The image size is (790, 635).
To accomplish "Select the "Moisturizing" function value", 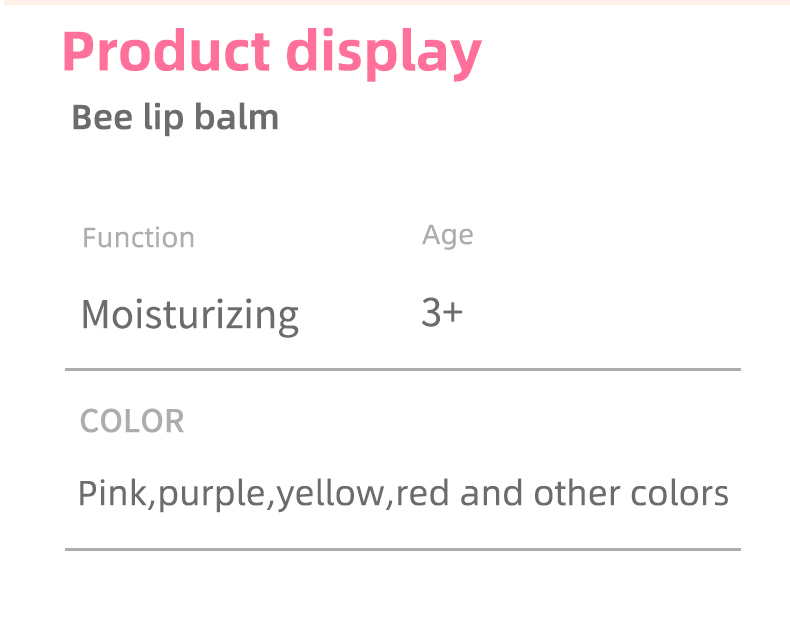I will (x=190, y=315).
